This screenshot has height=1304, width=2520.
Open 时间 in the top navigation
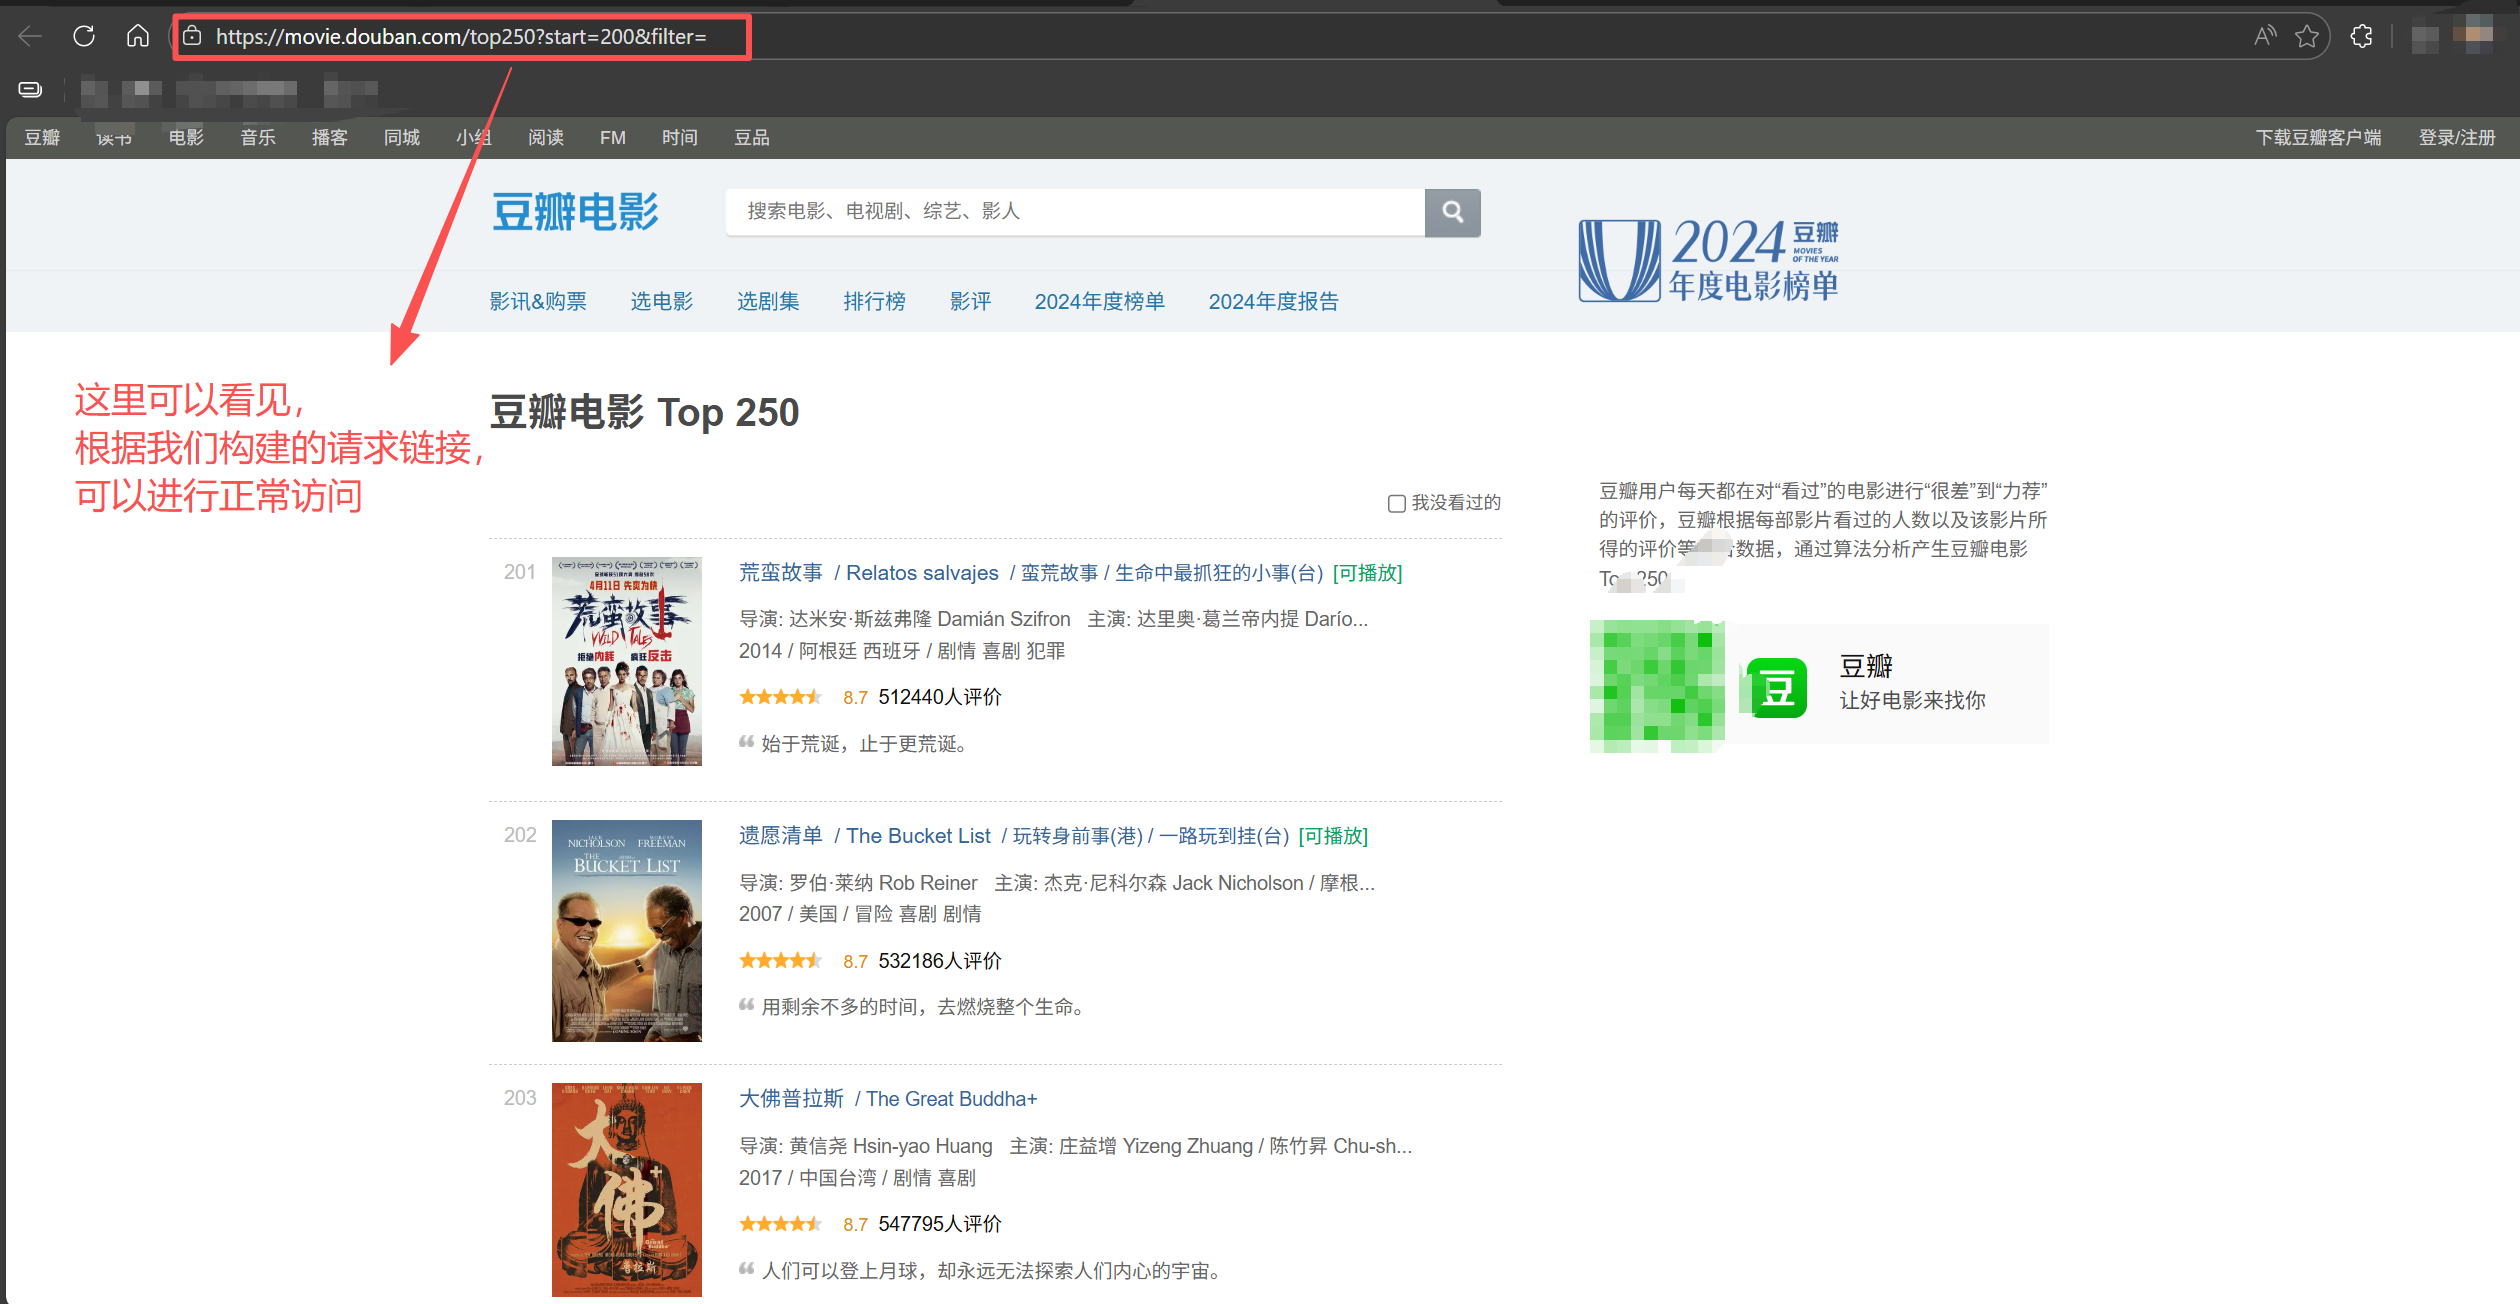[680, 138]
